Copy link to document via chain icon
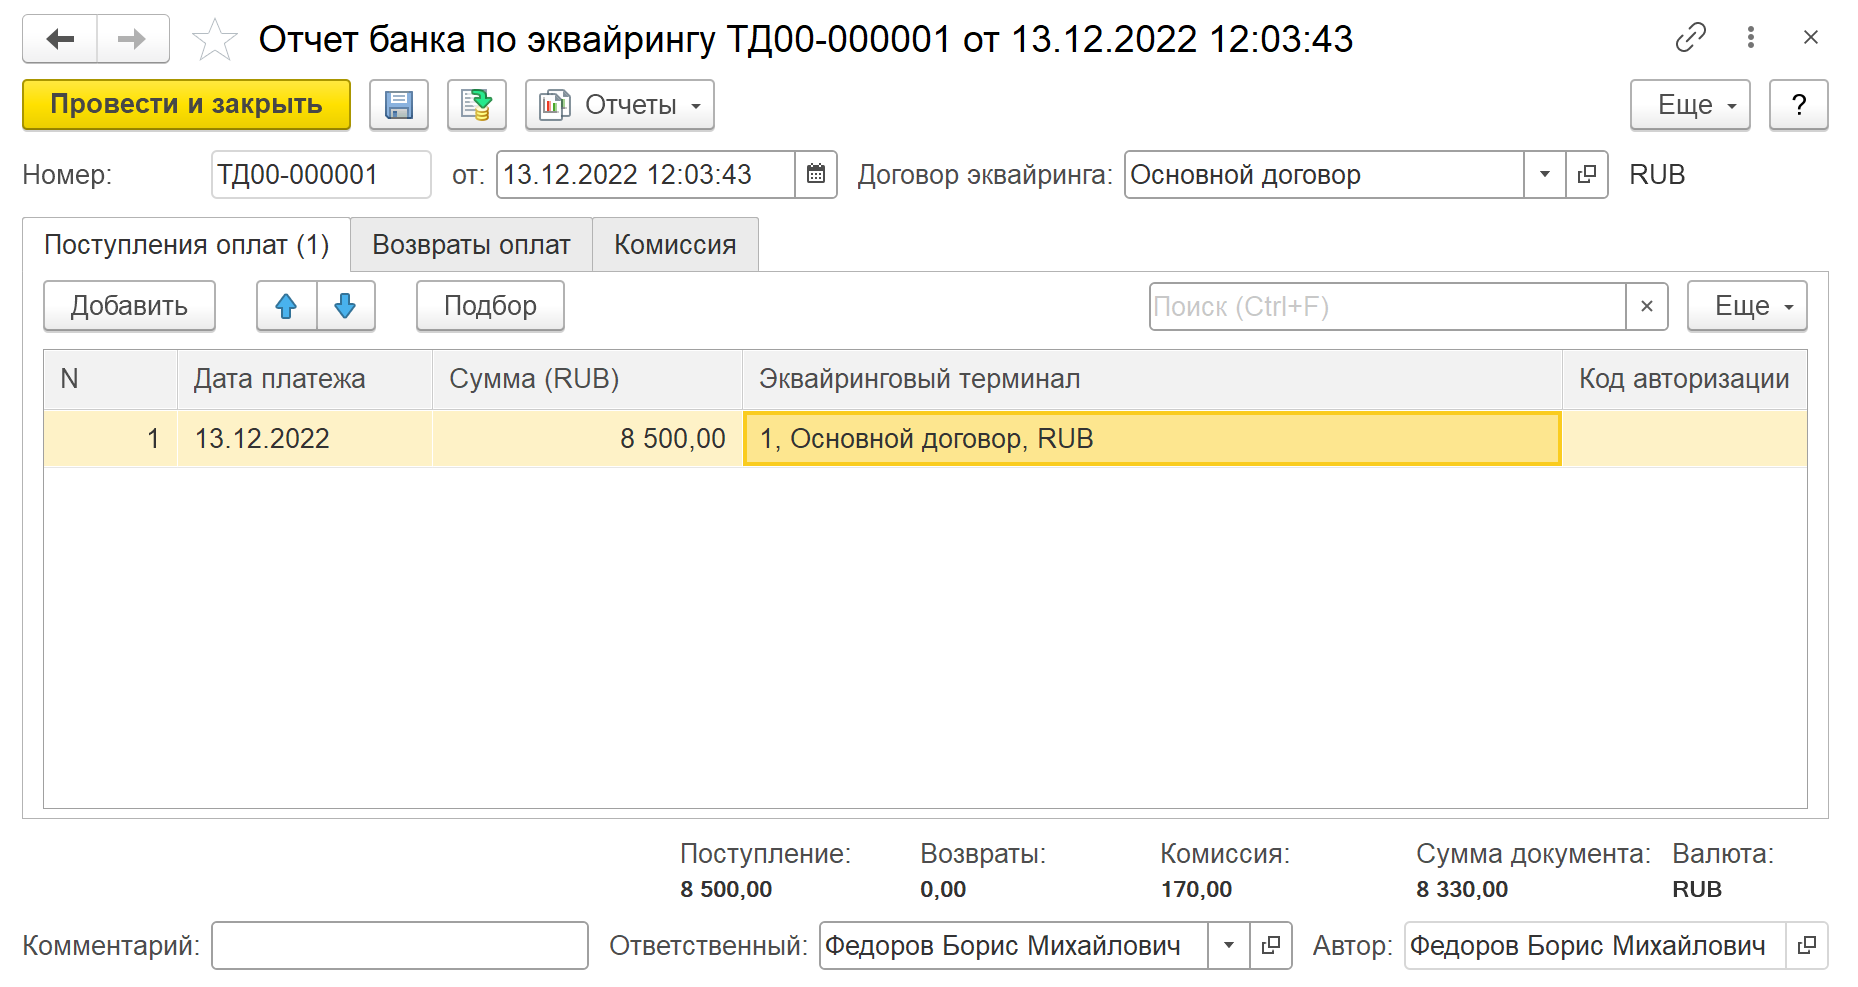1858x987 pixels. (x=1690, y=38)
